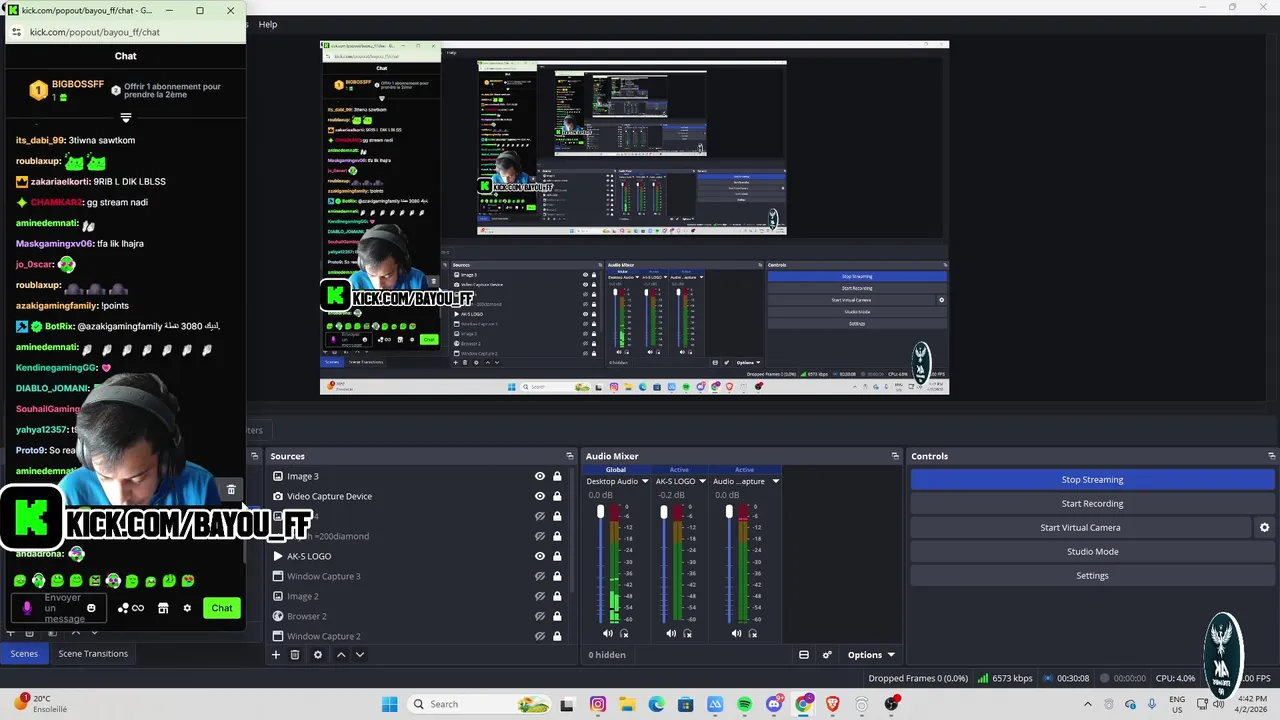The image size is (1280, 720).
Task: Enter Studio Mode
Action: pyautogui.click(x=1092, y=551)
